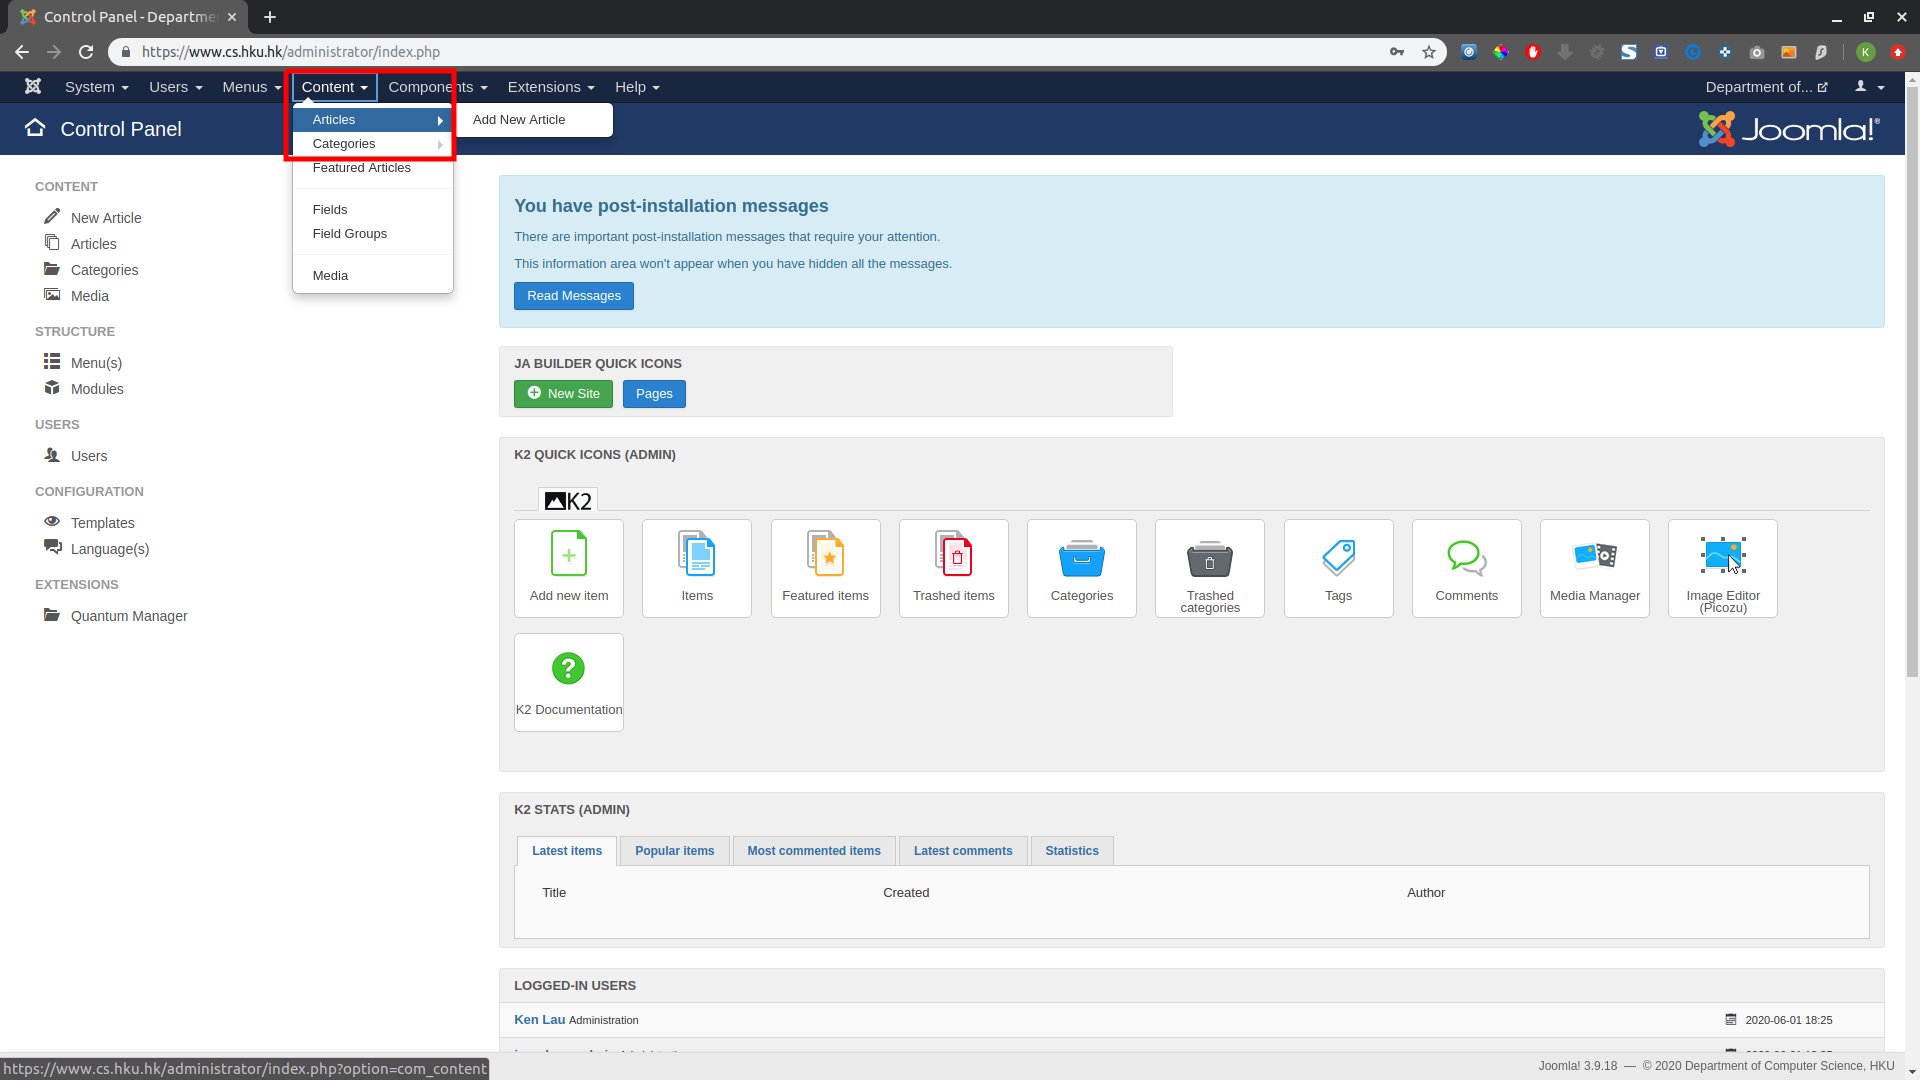The image size is (1920, 1080).
Task: Click the Pages quick icon link
Action: (x=654, y=394)
